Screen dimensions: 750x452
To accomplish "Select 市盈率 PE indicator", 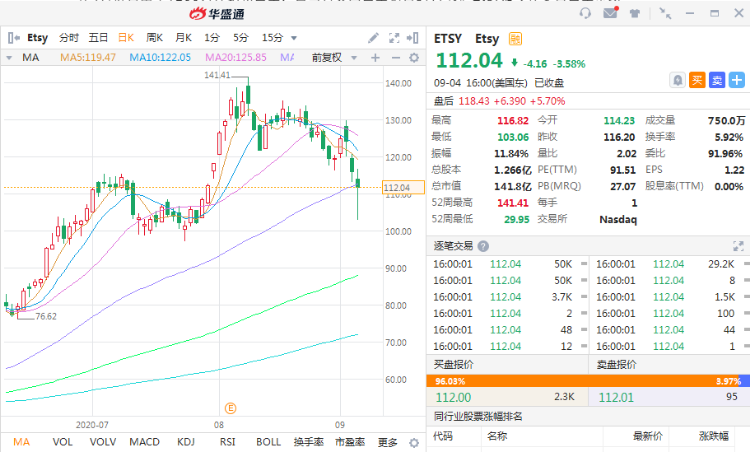I will [350, 442].
